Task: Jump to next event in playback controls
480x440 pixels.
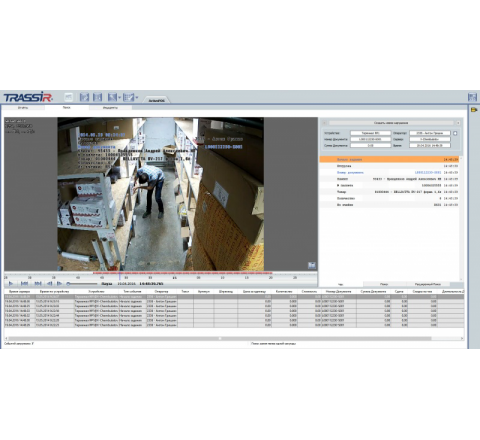Action: click(38, 283)
